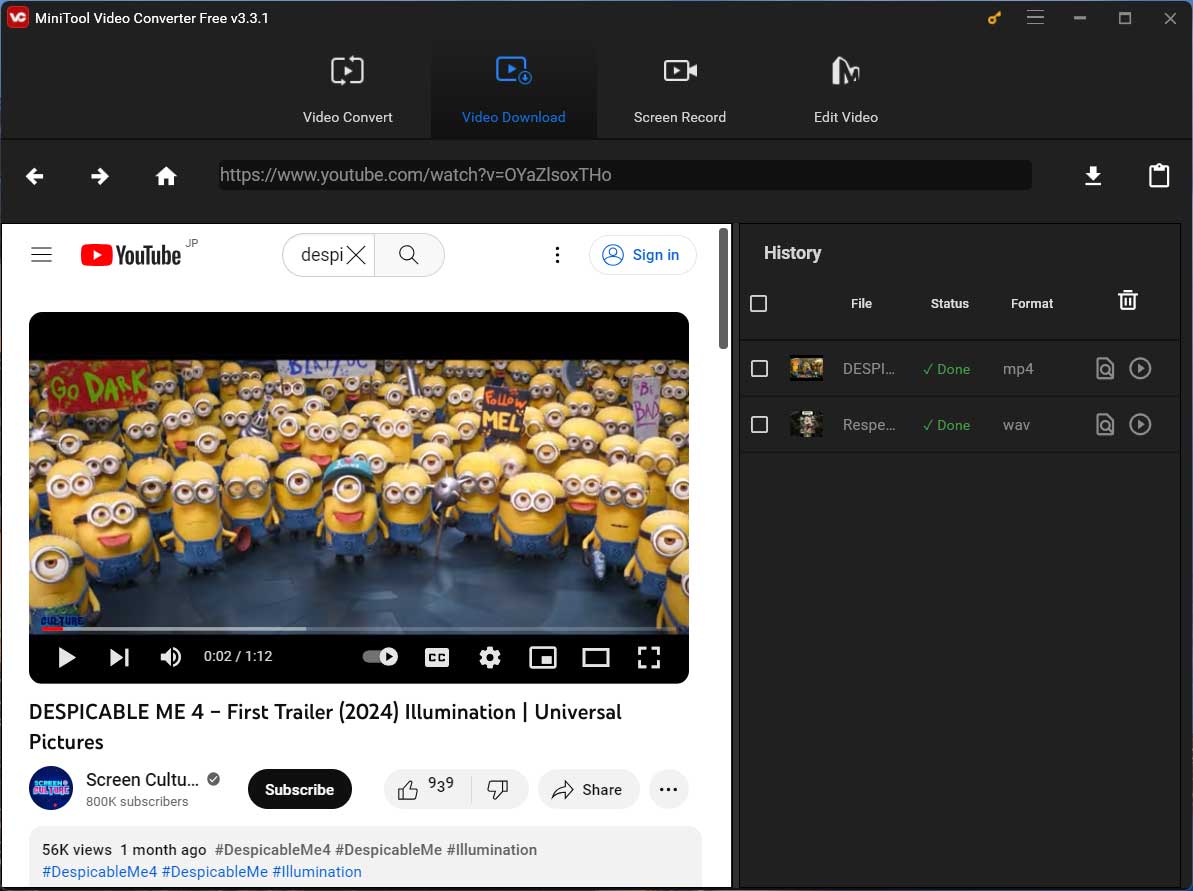Click the Share button

588,789
